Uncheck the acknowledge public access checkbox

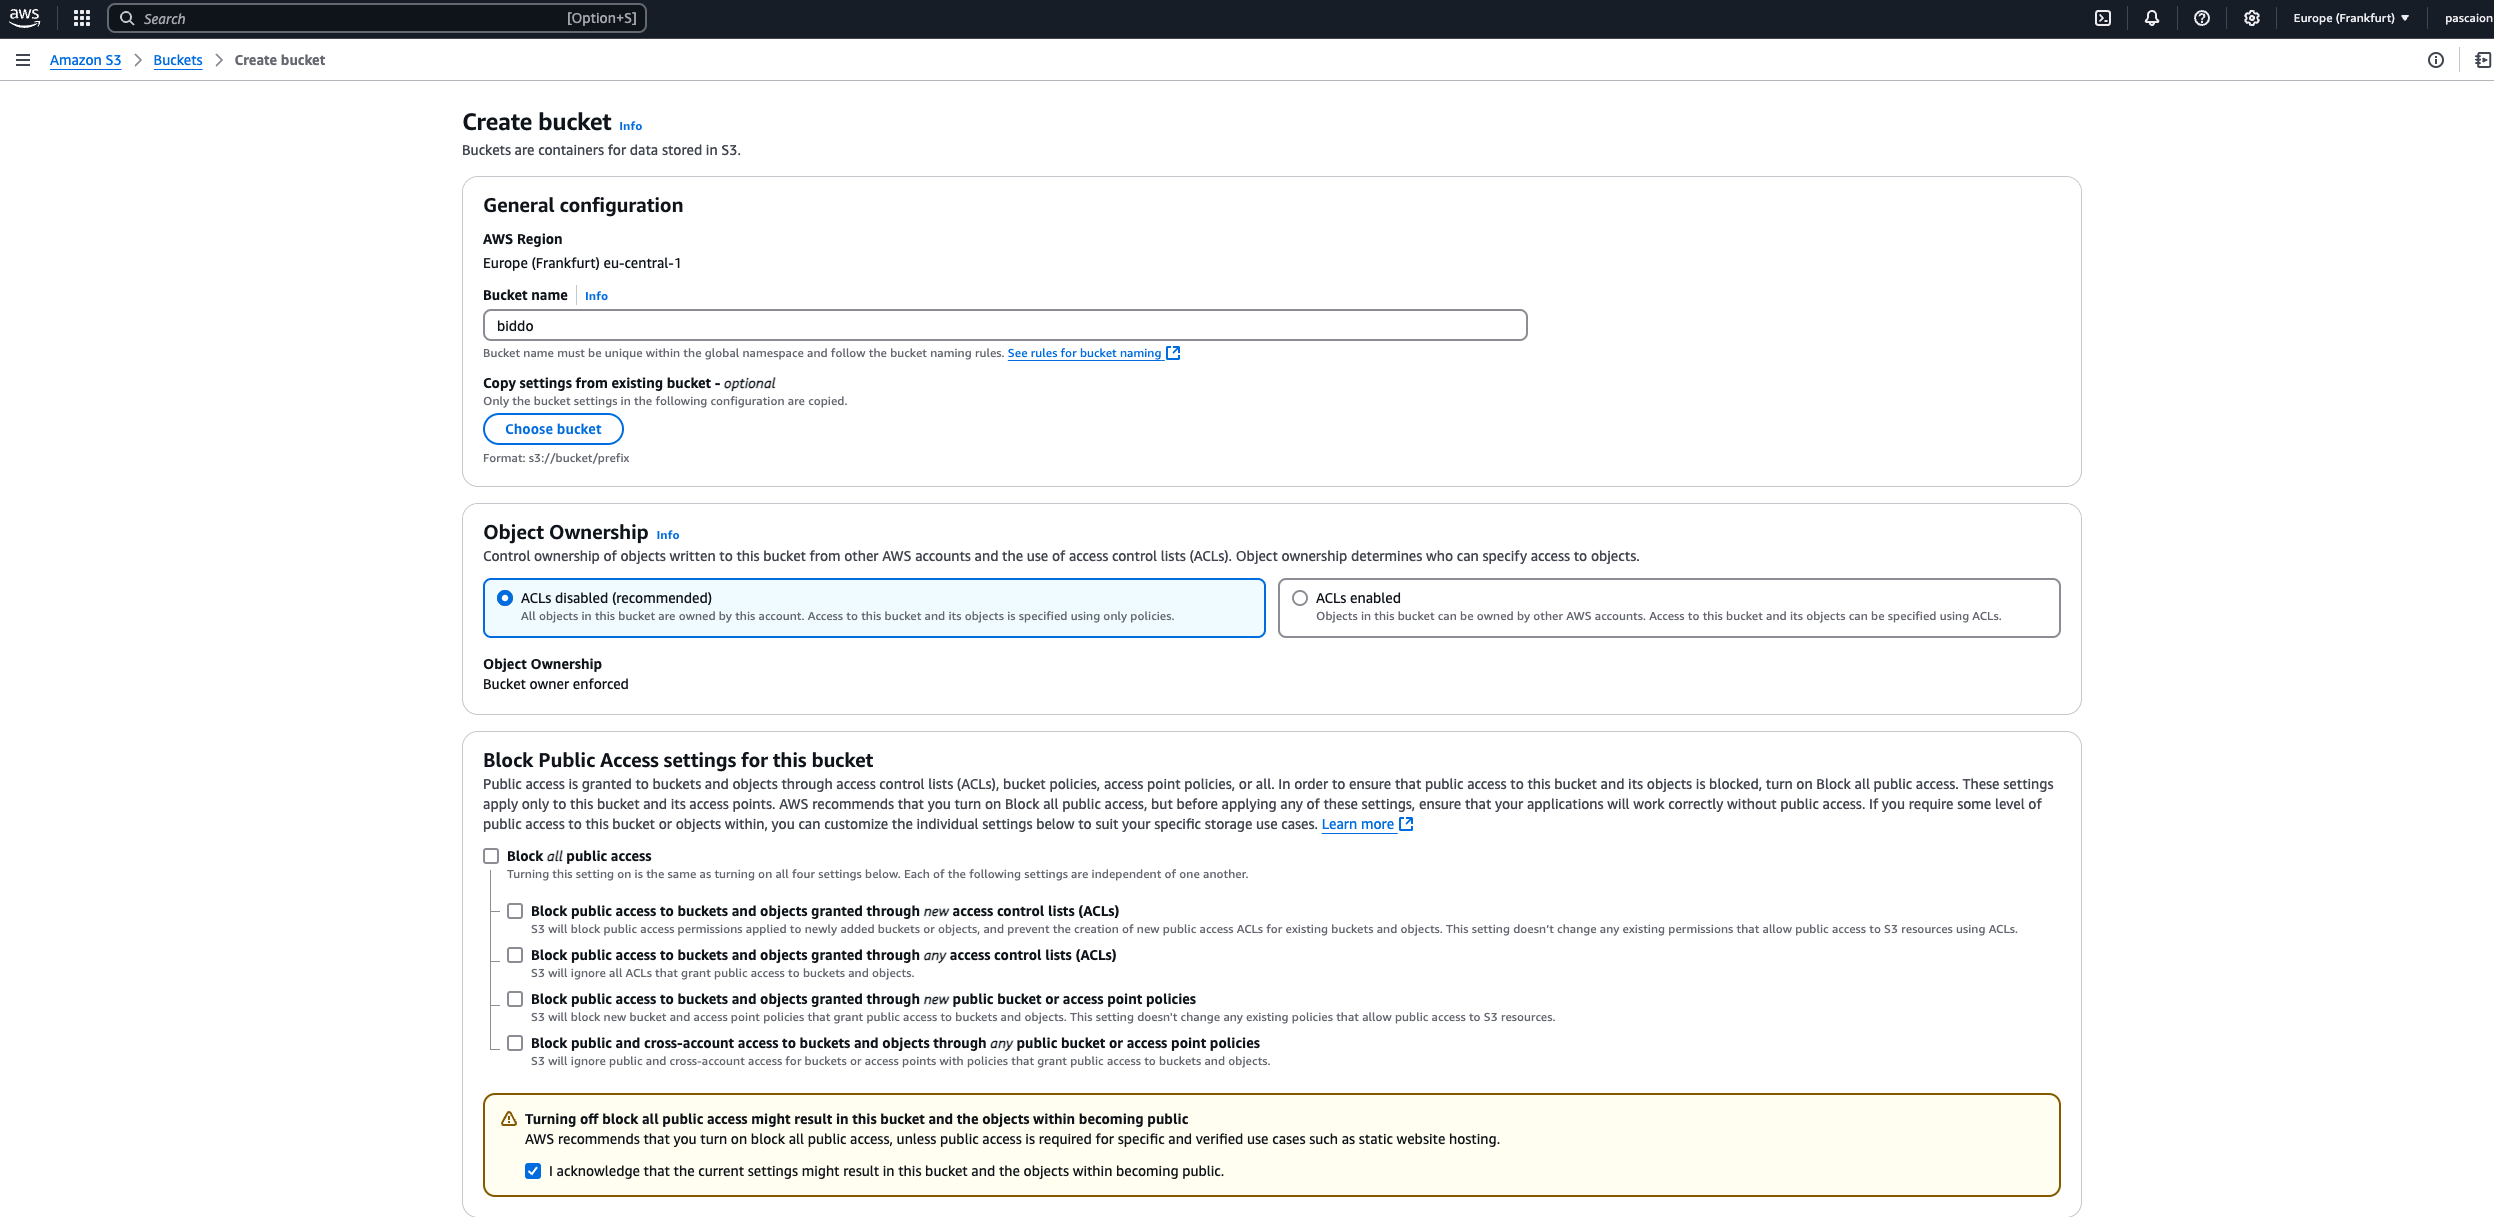[533, 1171]
